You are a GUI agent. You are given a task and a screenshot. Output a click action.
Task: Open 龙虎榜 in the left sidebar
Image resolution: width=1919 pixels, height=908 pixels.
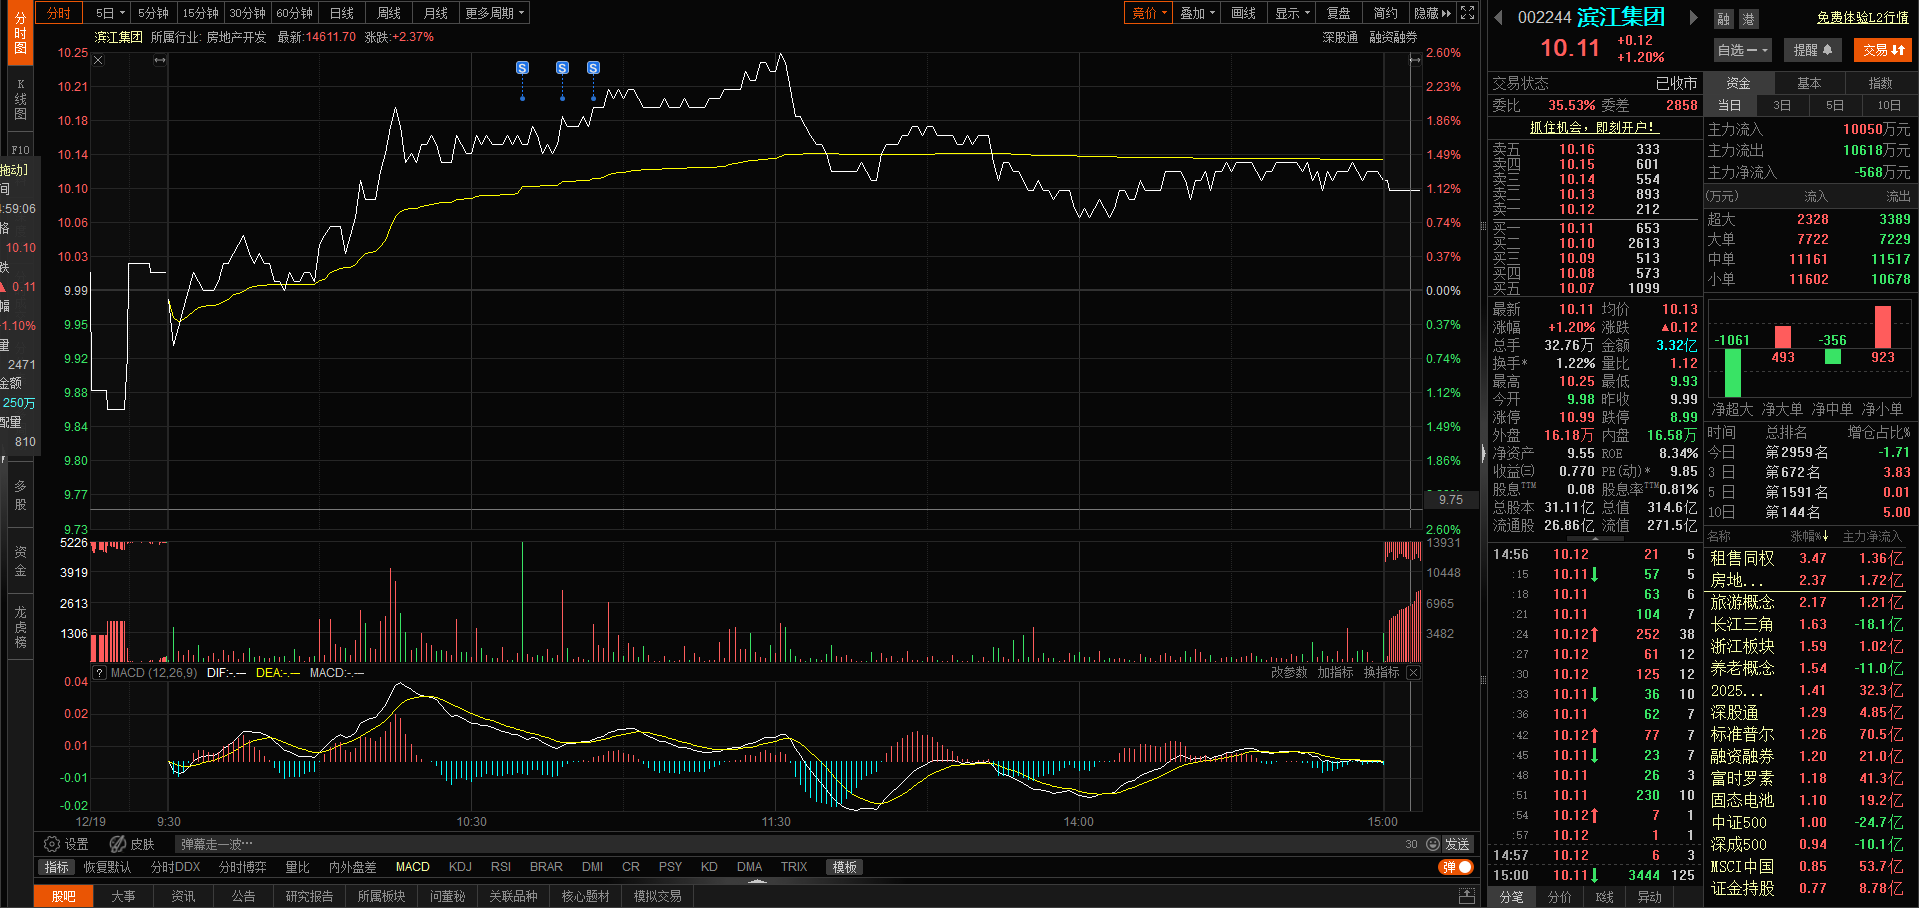[x=20, y=627]
